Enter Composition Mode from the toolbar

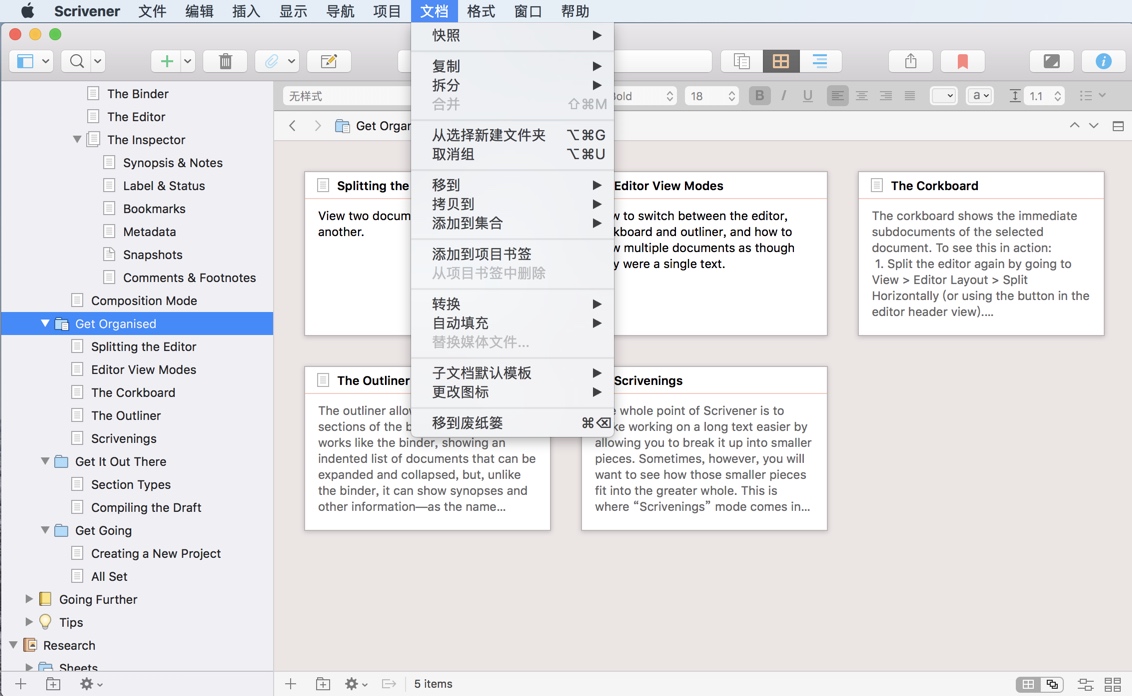point(1052,61)
